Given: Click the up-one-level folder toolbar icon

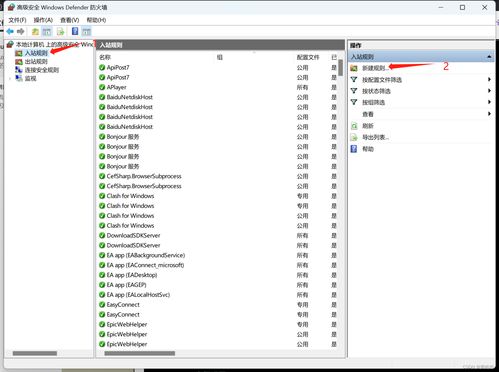Looking at the screenshot, I should point(35,32).
